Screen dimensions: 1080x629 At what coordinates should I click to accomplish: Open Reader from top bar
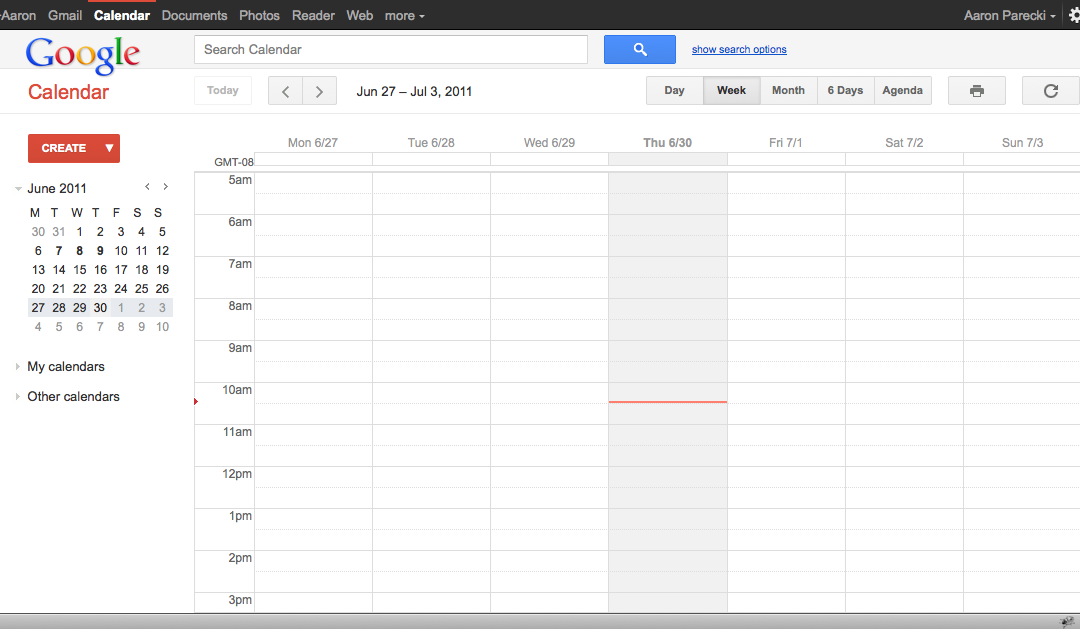pos(313,15)
